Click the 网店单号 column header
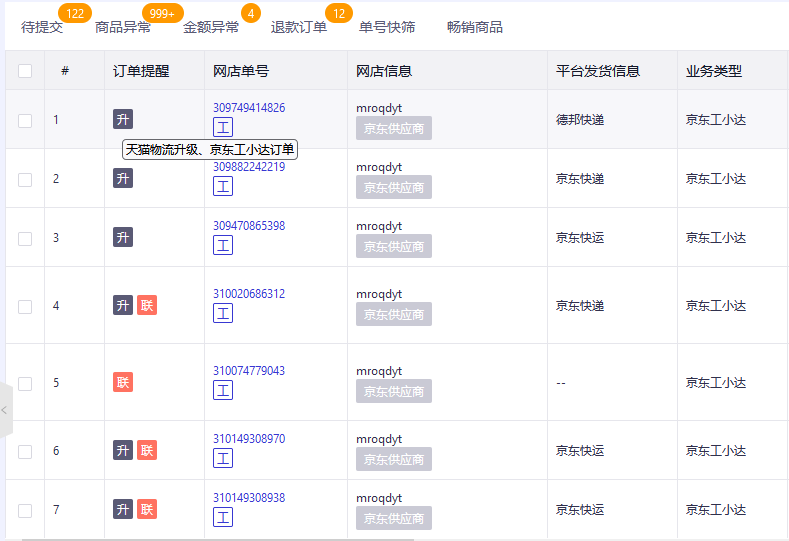 coord(241,71)
